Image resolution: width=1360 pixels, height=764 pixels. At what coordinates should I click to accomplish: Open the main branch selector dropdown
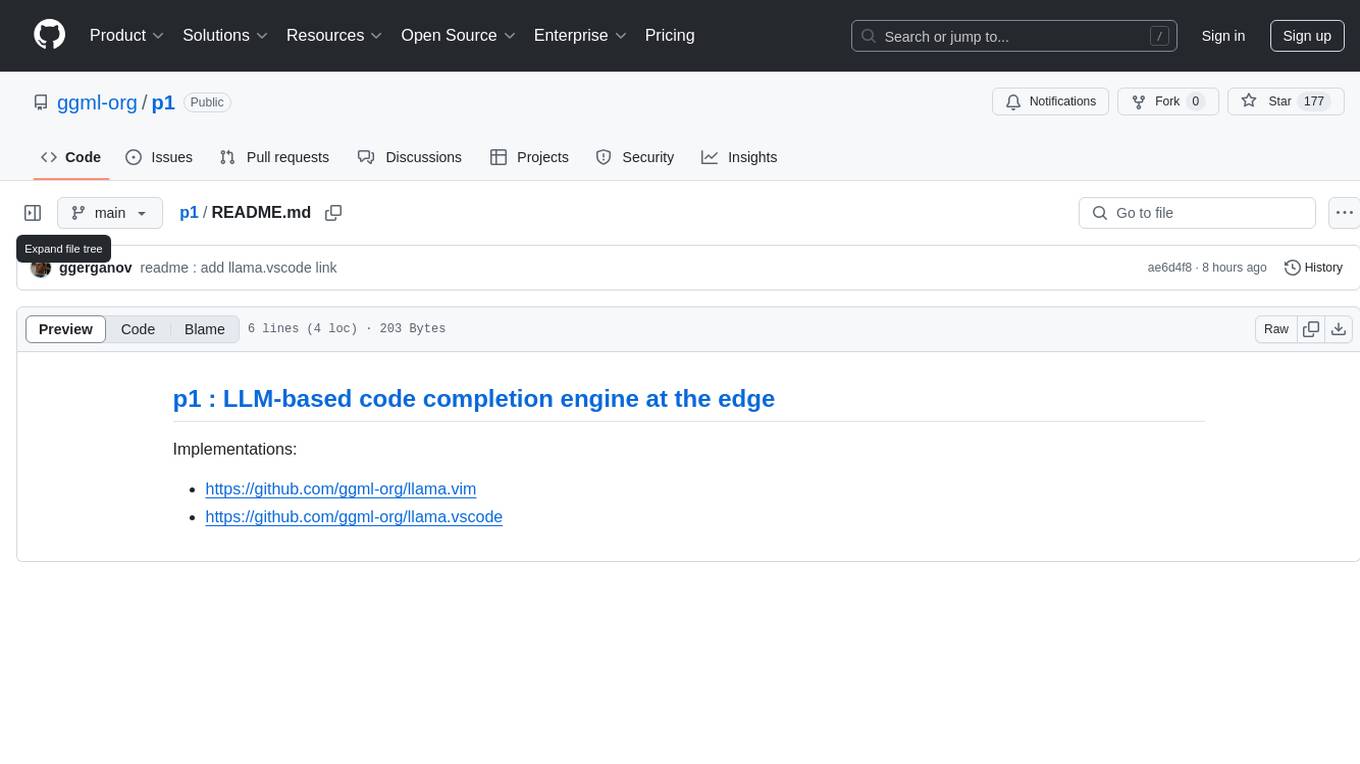pos(110,213)
